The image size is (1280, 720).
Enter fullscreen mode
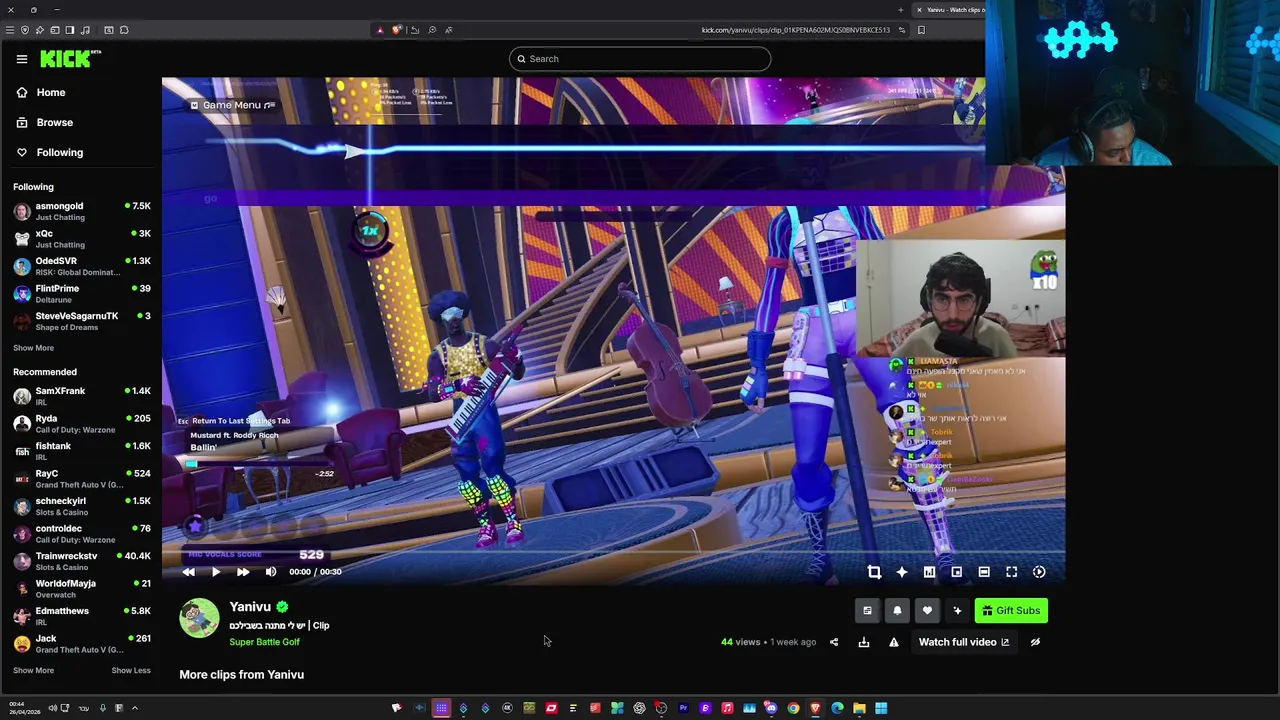pyautogui.click(x=1012, y=572)
